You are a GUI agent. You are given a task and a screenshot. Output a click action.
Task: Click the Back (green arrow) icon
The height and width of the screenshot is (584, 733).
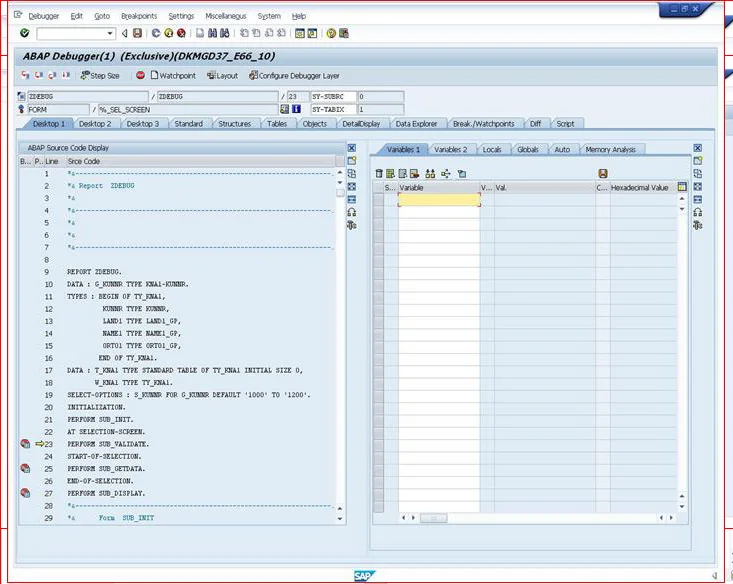(156, 33)
